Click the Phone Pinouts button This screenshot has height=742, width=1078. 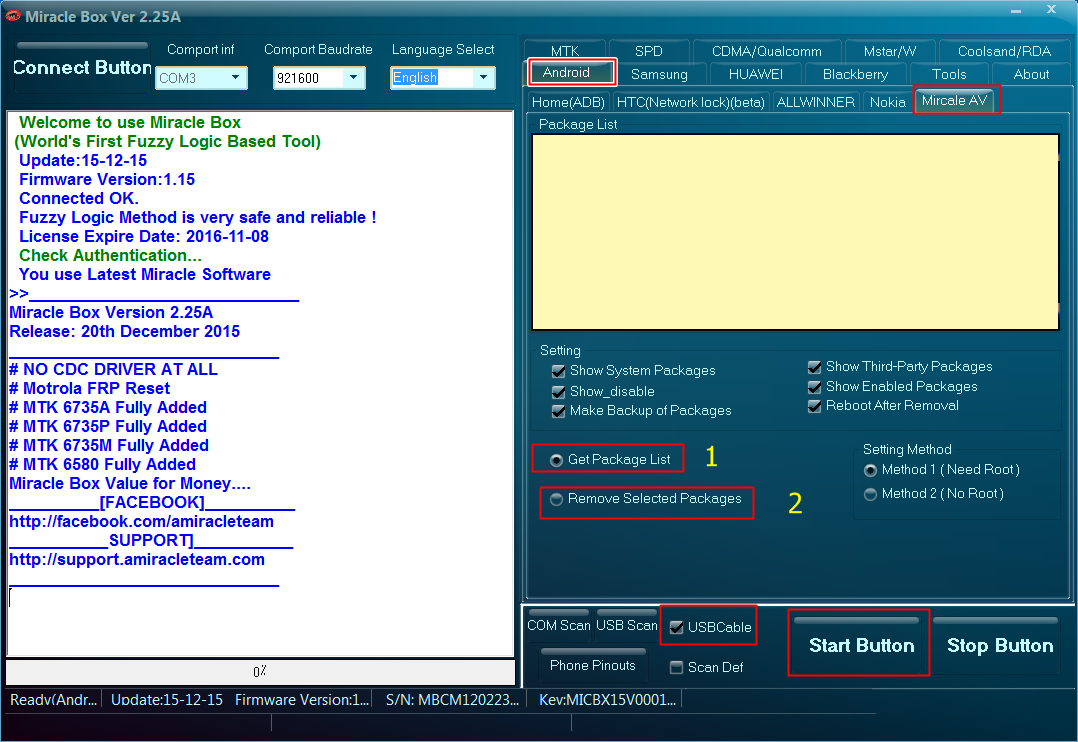[x=593, y=664]
